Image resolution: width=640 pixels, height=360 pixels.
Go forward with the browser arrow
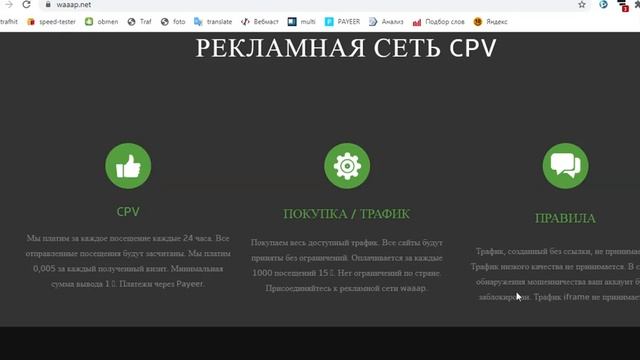pos(9,4)
